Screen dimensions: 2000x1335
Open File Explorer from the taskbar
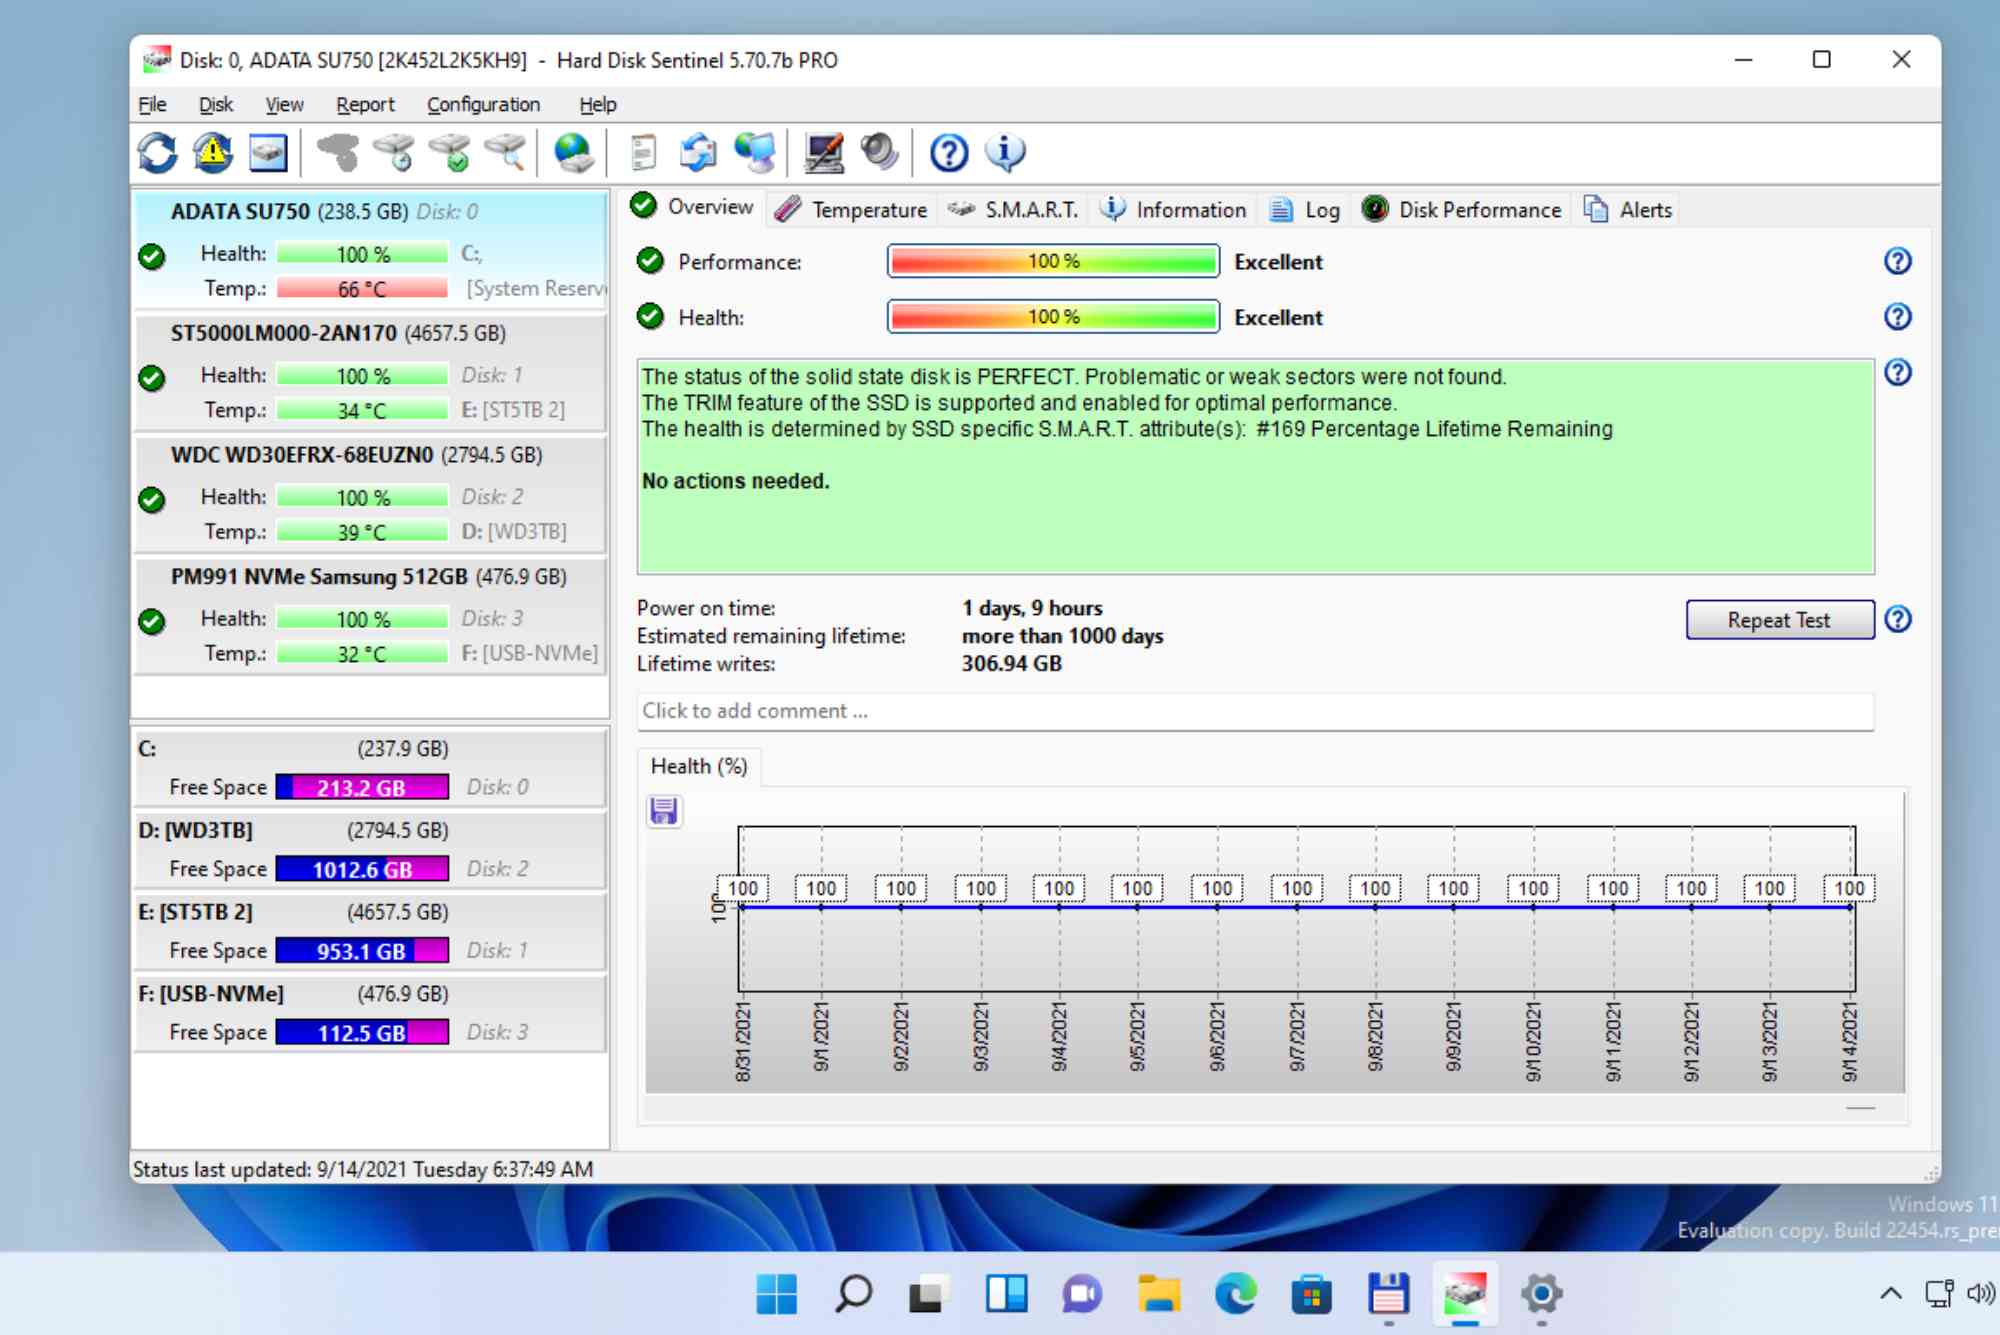click(x=1159, y=1294)
